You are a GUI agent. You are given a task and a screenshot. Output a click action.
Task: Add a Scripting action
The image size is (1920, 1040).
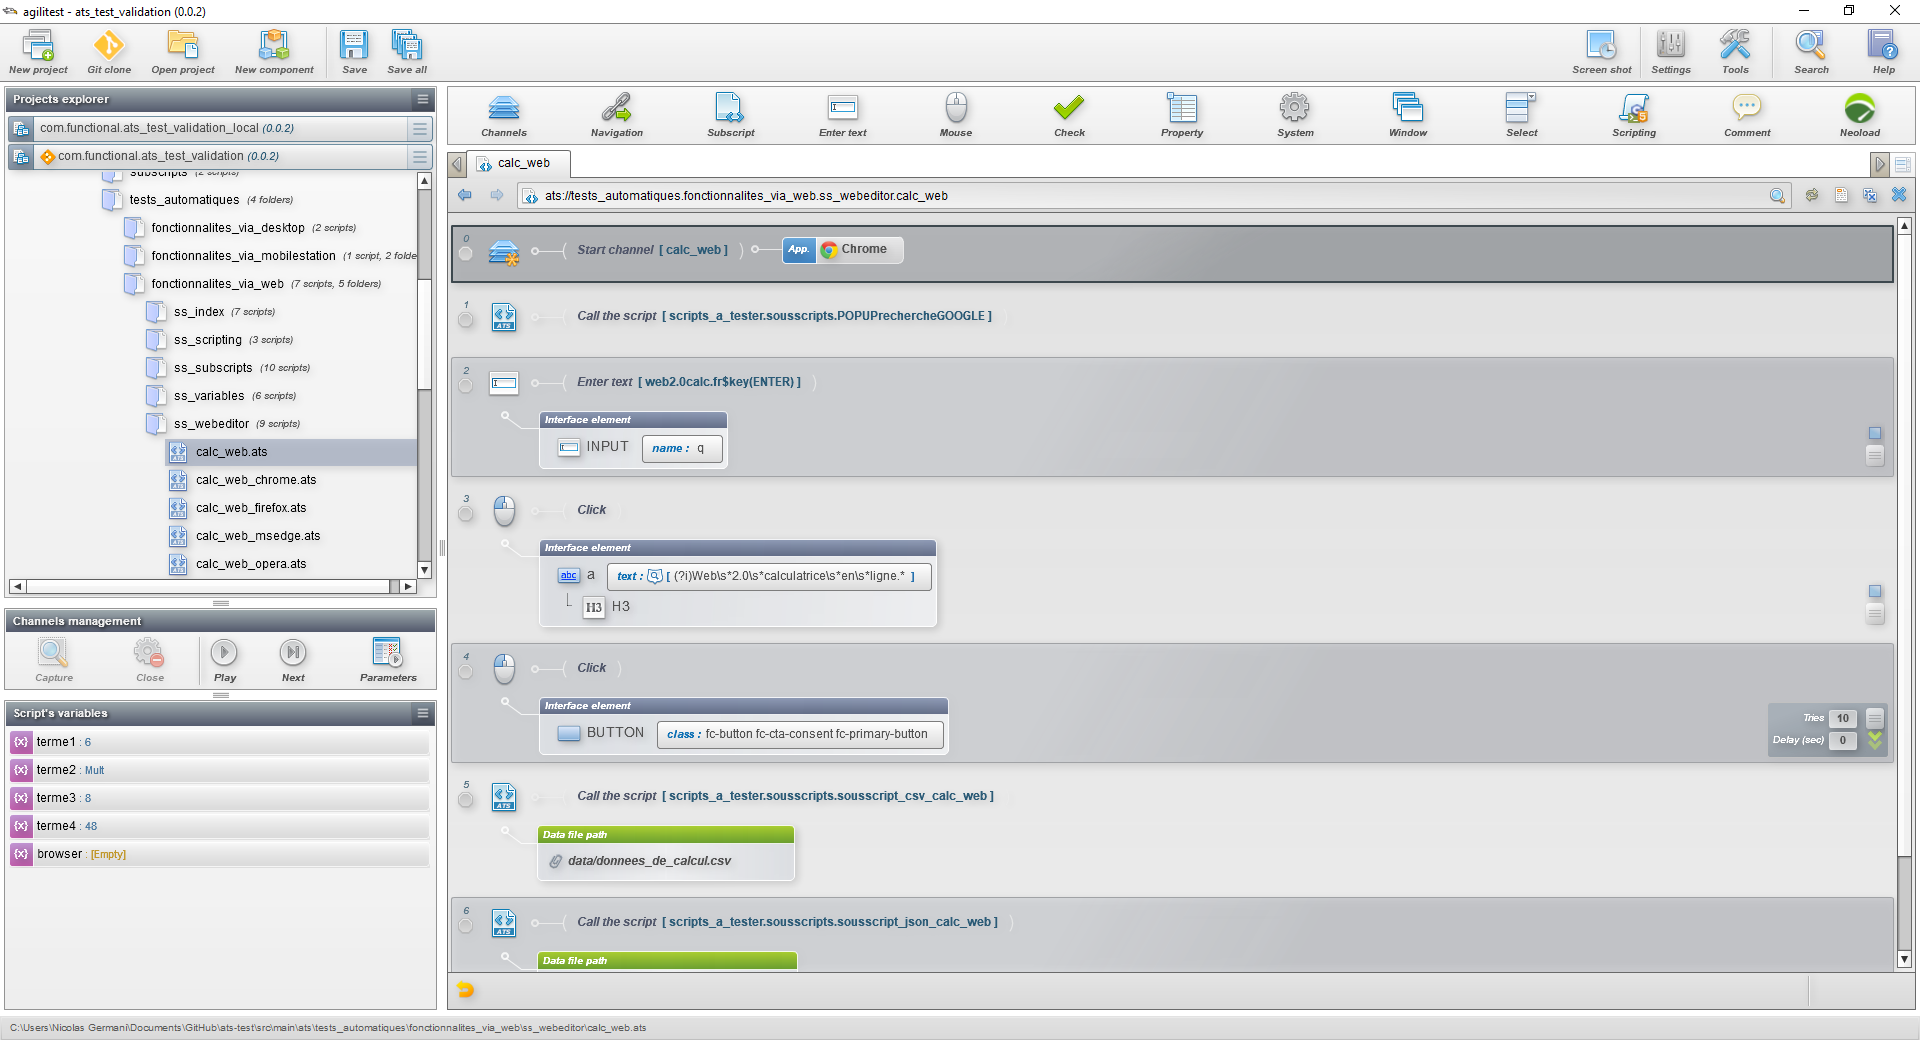tap(1634, 115)
